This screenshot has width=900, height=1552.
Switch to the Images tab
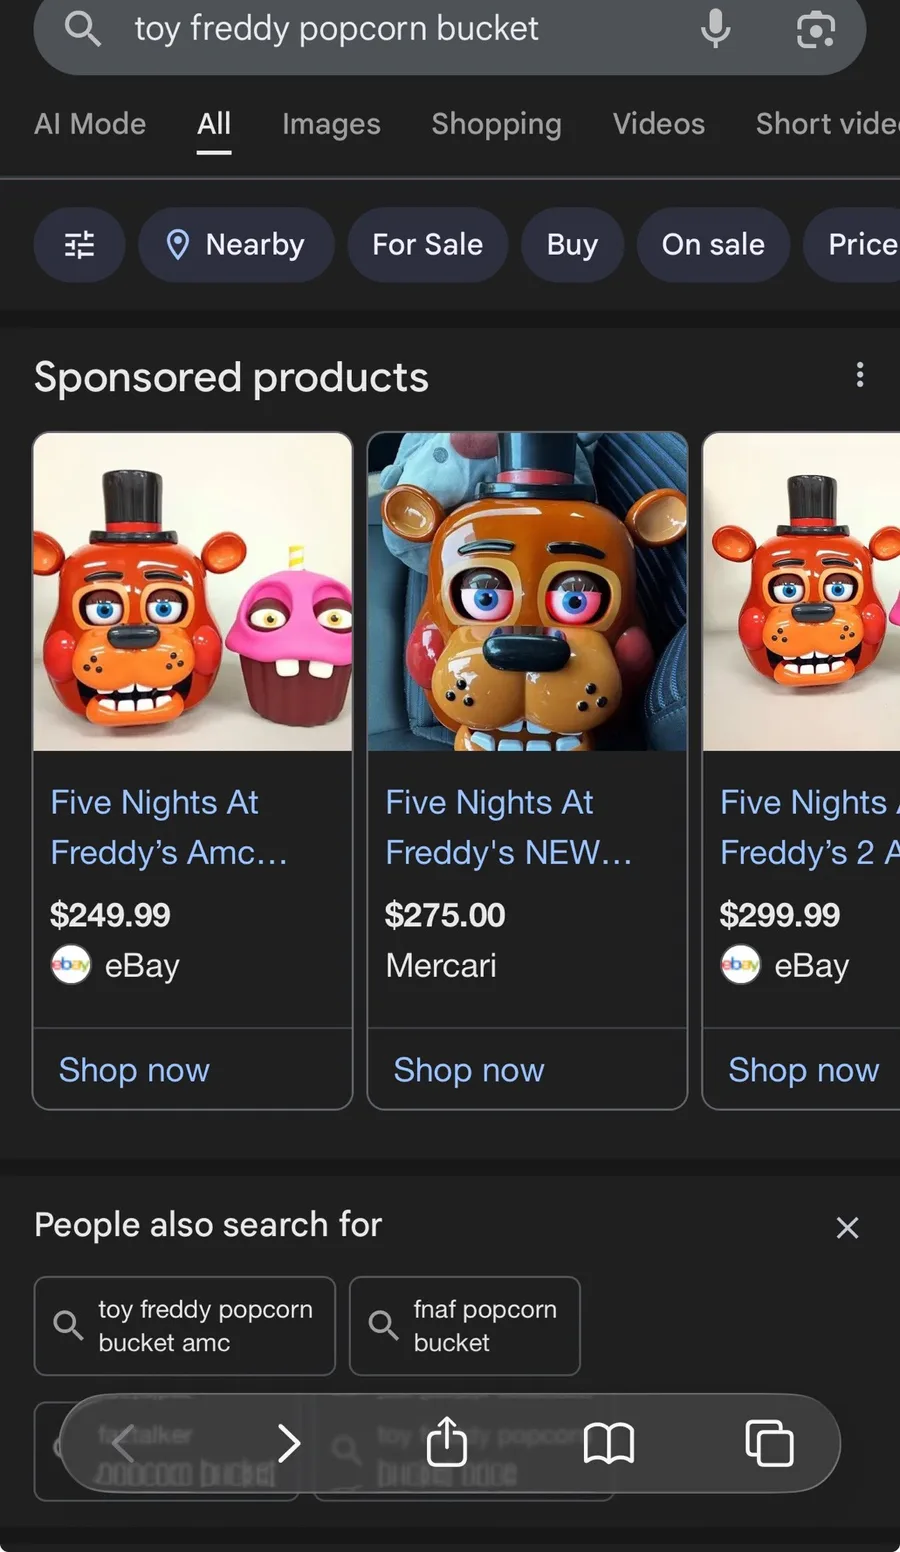[x=331, y=124]
